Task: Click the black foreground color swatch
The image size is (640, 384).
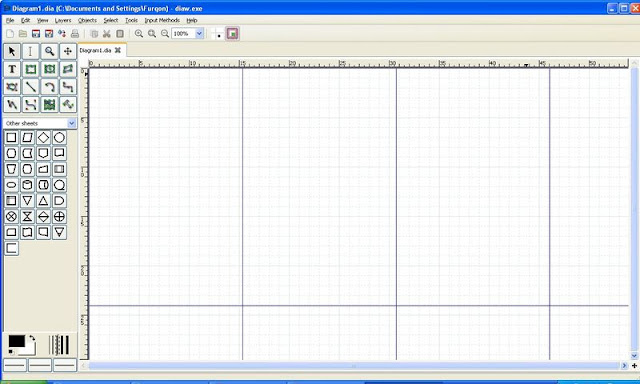Action: (x=16, y=341)
